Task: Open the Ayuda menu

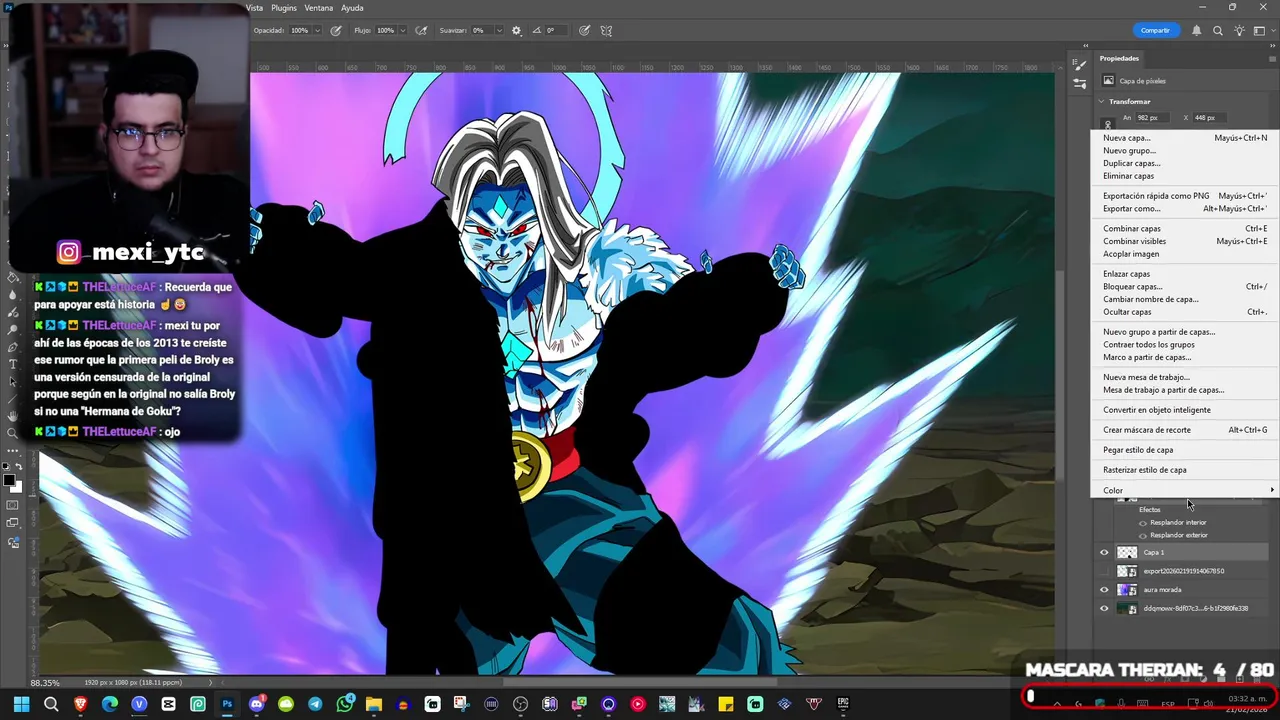Action: click(x=352, y=8)
